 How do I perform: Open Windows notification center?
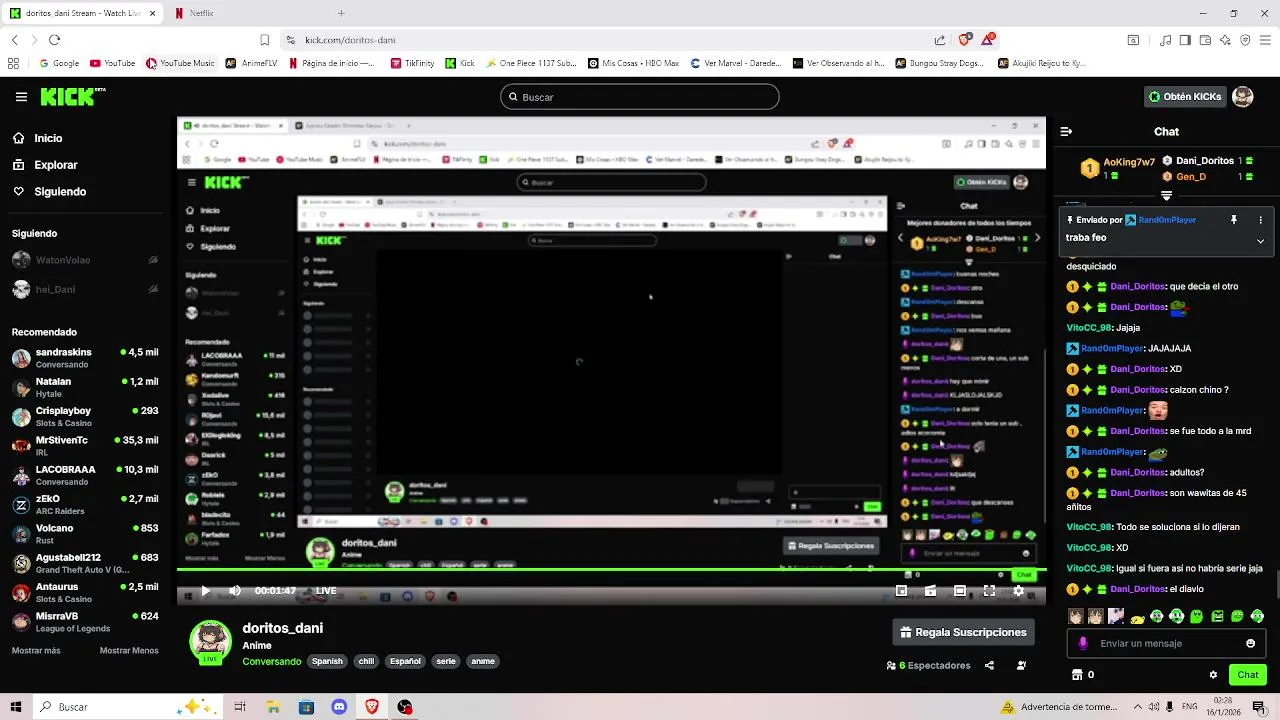[x=1259, y=707]
